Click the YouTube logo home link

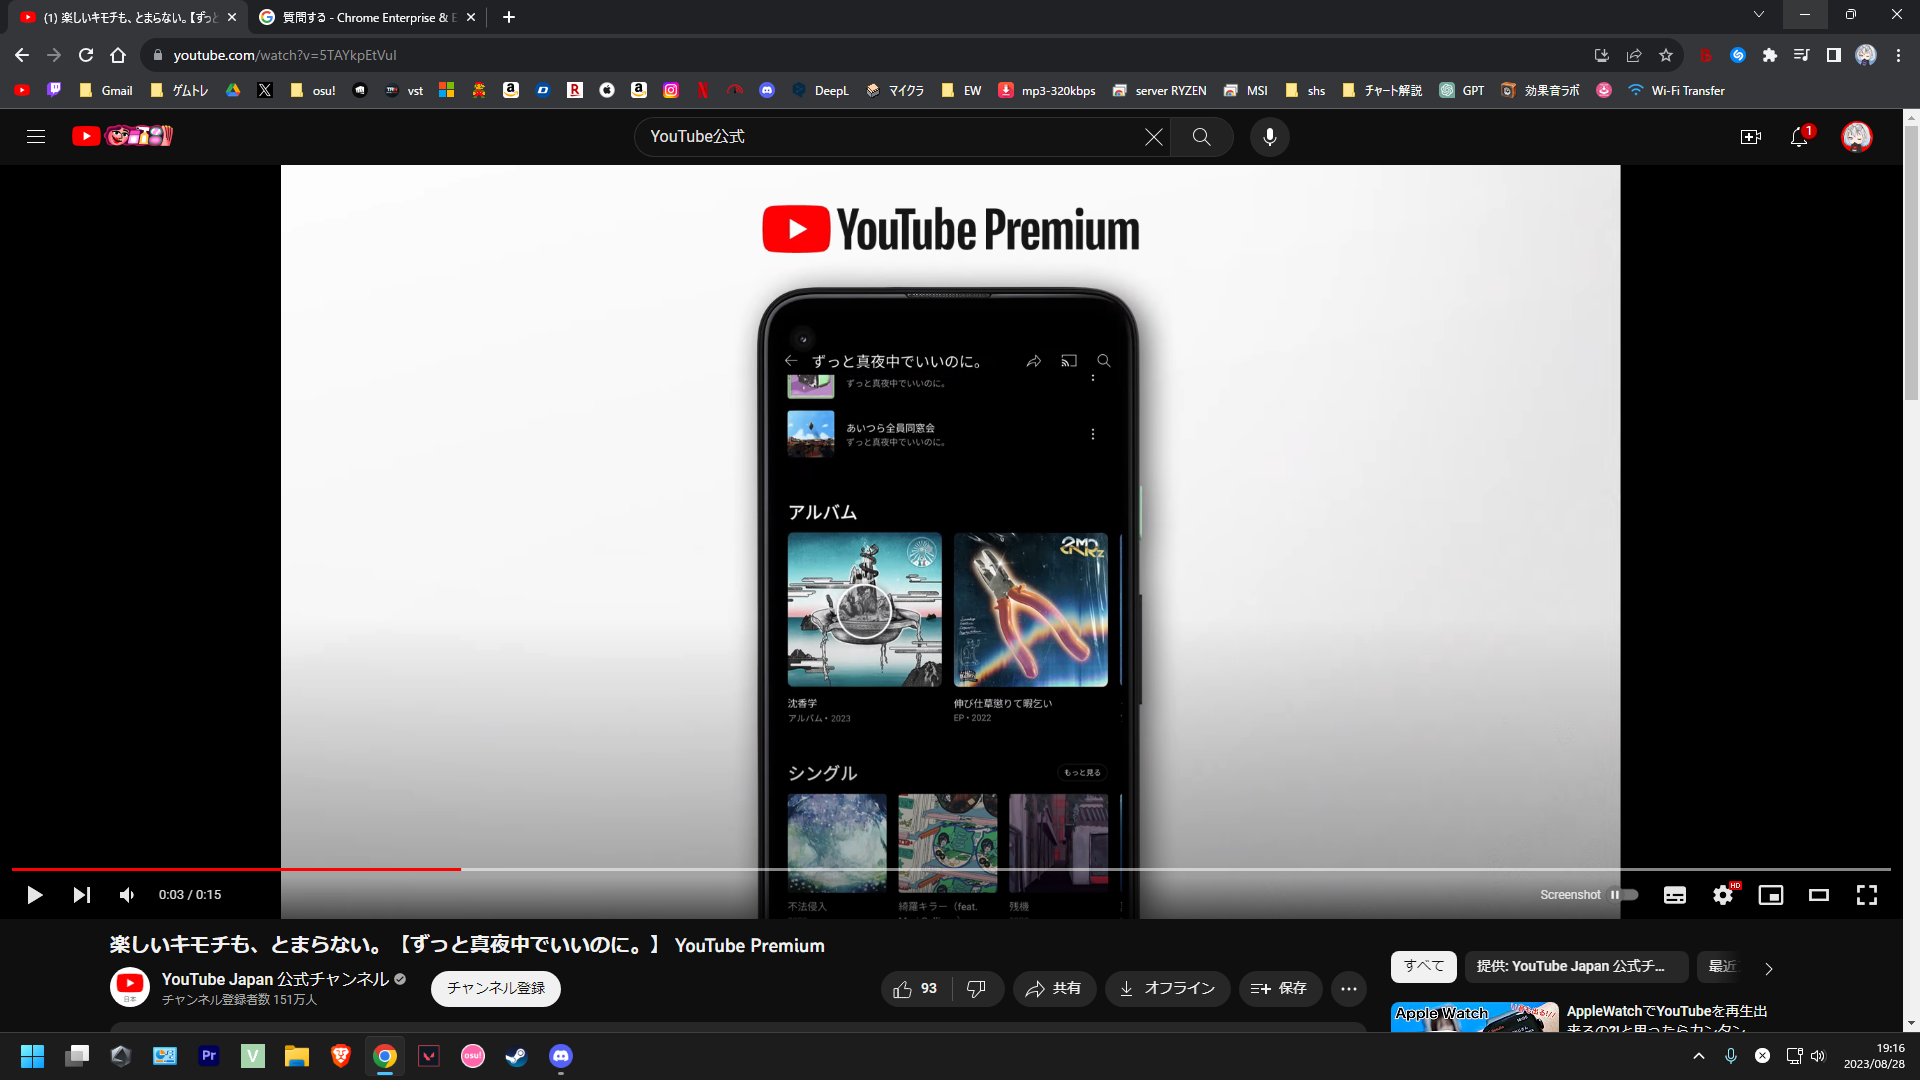click(122, 136)
